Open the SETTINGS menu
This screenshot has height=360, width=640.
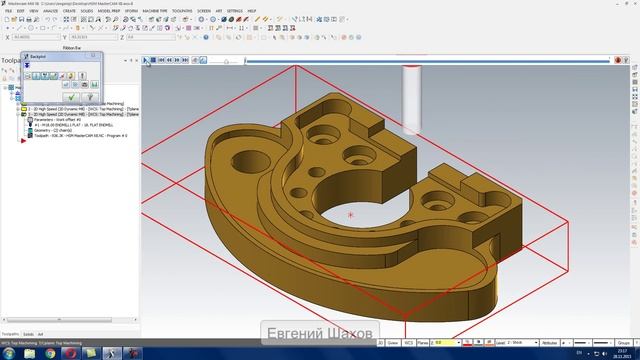point(235,11)
